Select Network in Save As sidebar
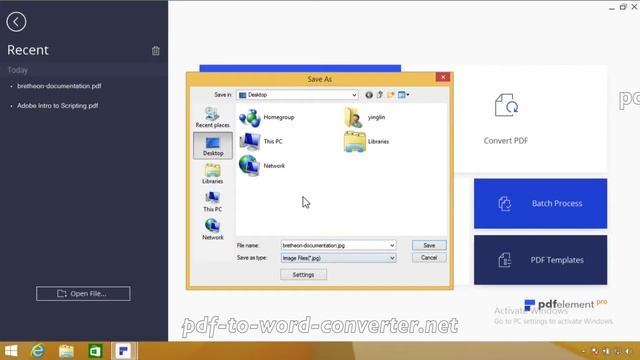The image size is (640, 360). tap(213, 229)
